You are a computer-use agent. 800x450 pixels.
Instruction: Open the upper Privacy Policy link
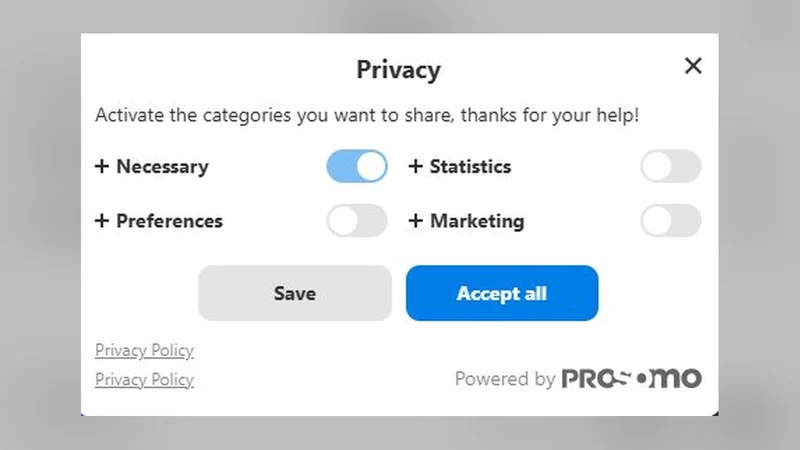point(144,351)
